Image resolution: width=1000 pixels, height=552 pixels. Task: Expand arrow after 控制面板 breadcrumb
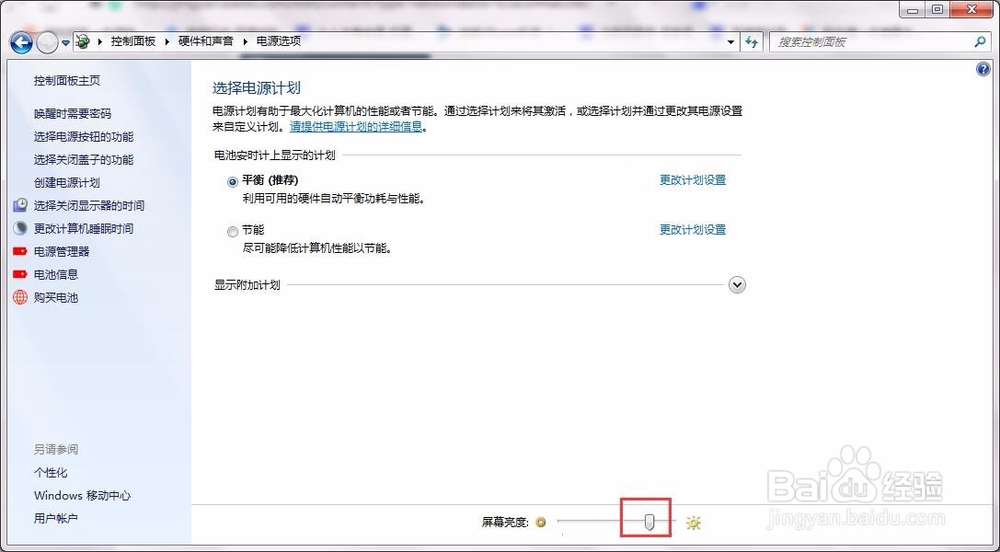[167, 42]
